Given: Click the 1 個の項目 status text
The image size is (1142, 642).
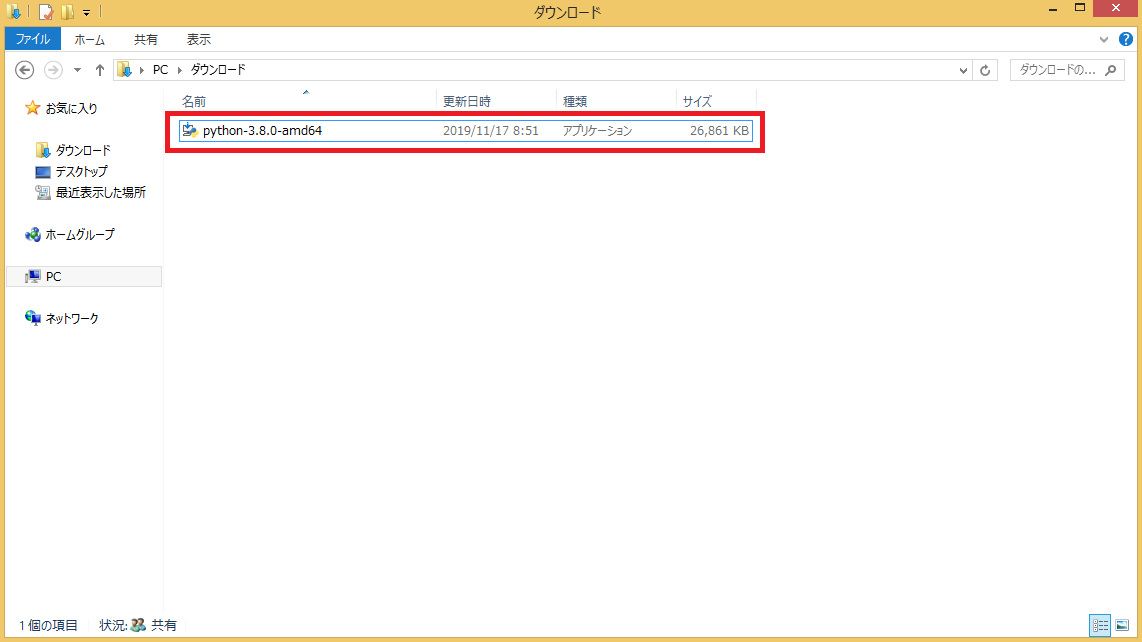Looking at the screenshot, I should pyautogui.click(x=48, y=625).
